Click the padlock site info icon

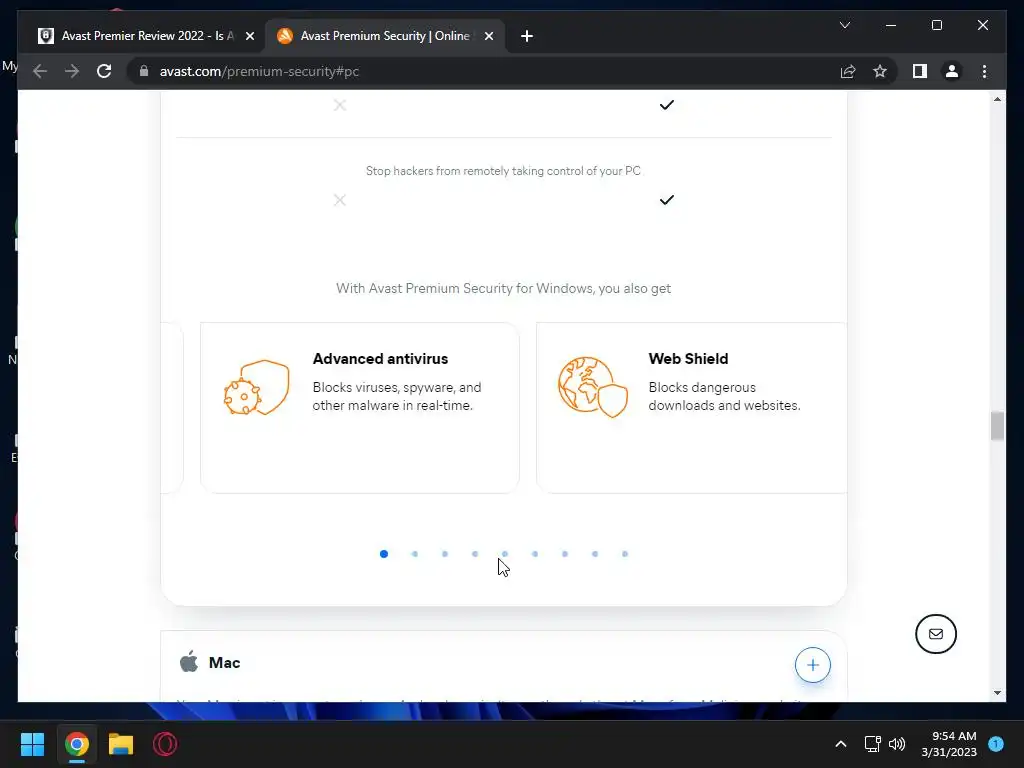click(144, 71)
